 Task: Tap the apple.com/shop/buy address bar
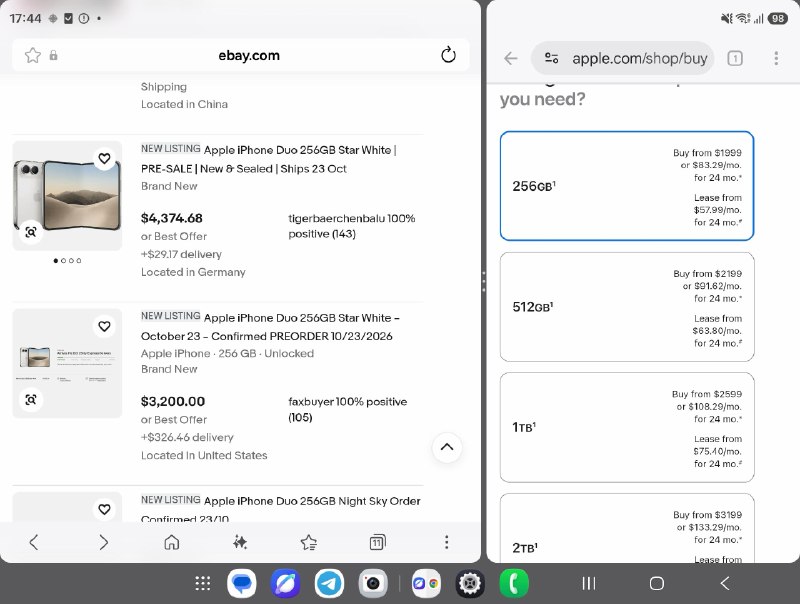point(622,58)
